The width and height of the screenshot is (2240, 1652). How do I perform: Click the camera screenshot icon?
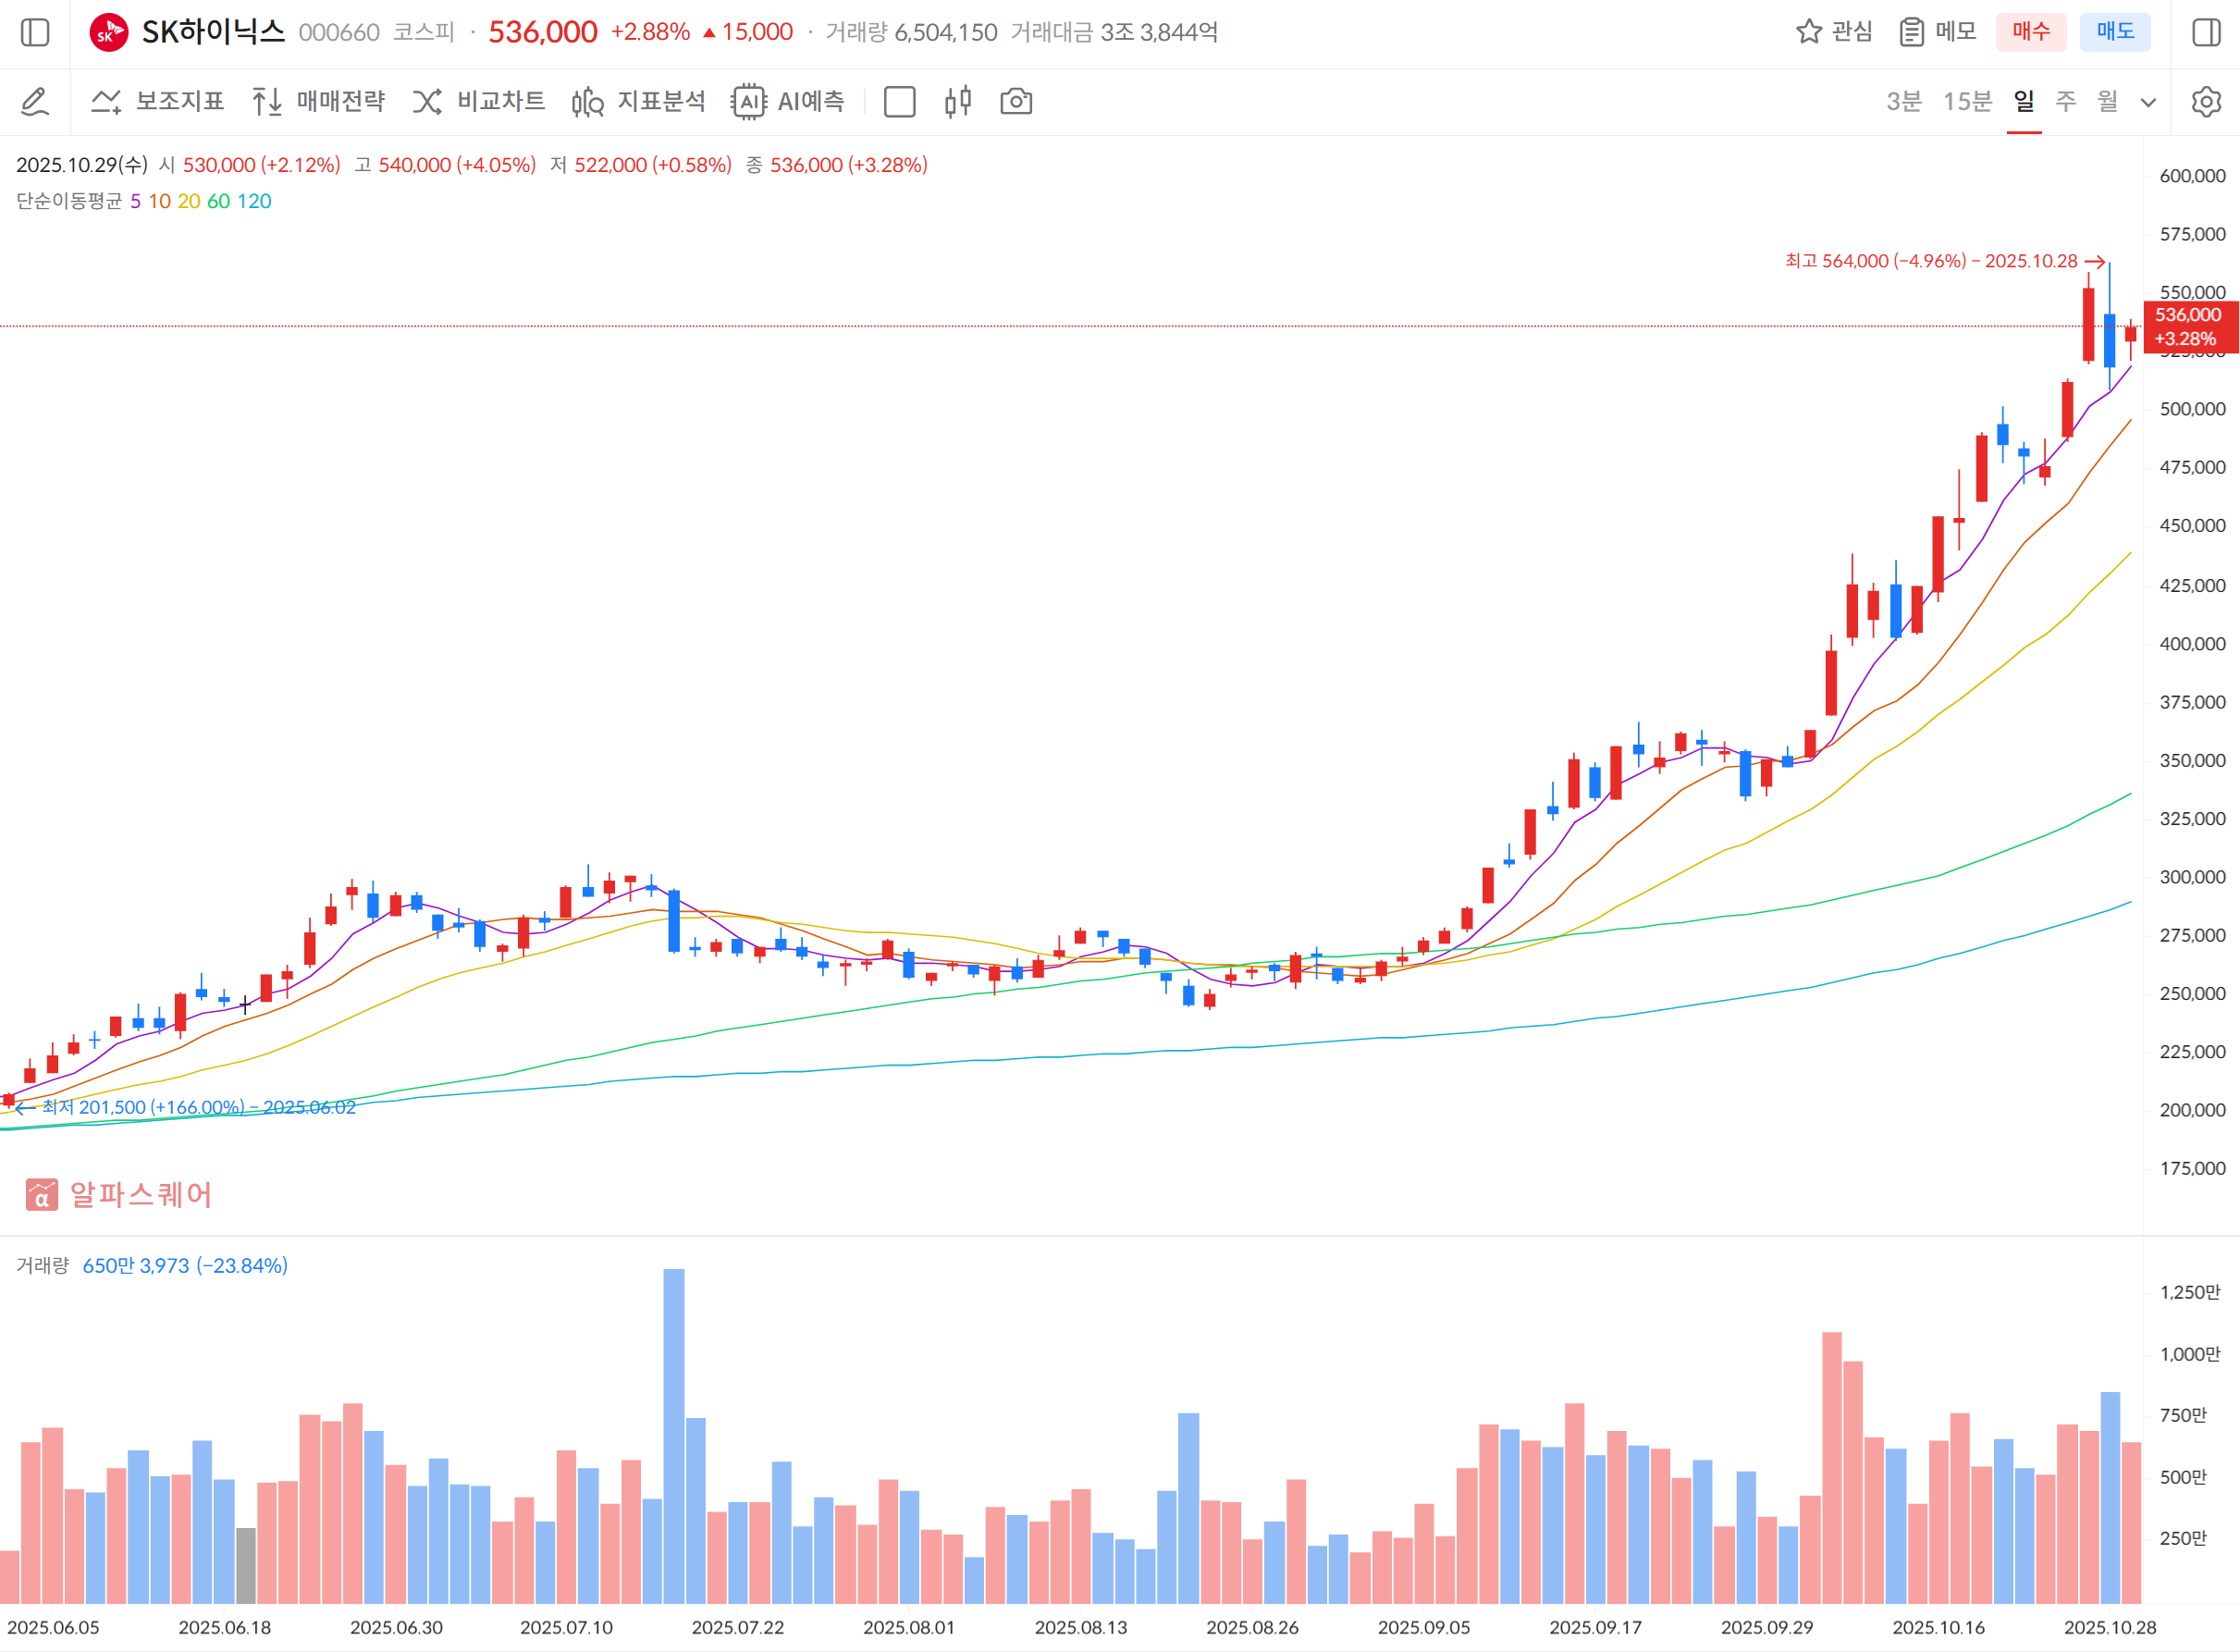1015,101
